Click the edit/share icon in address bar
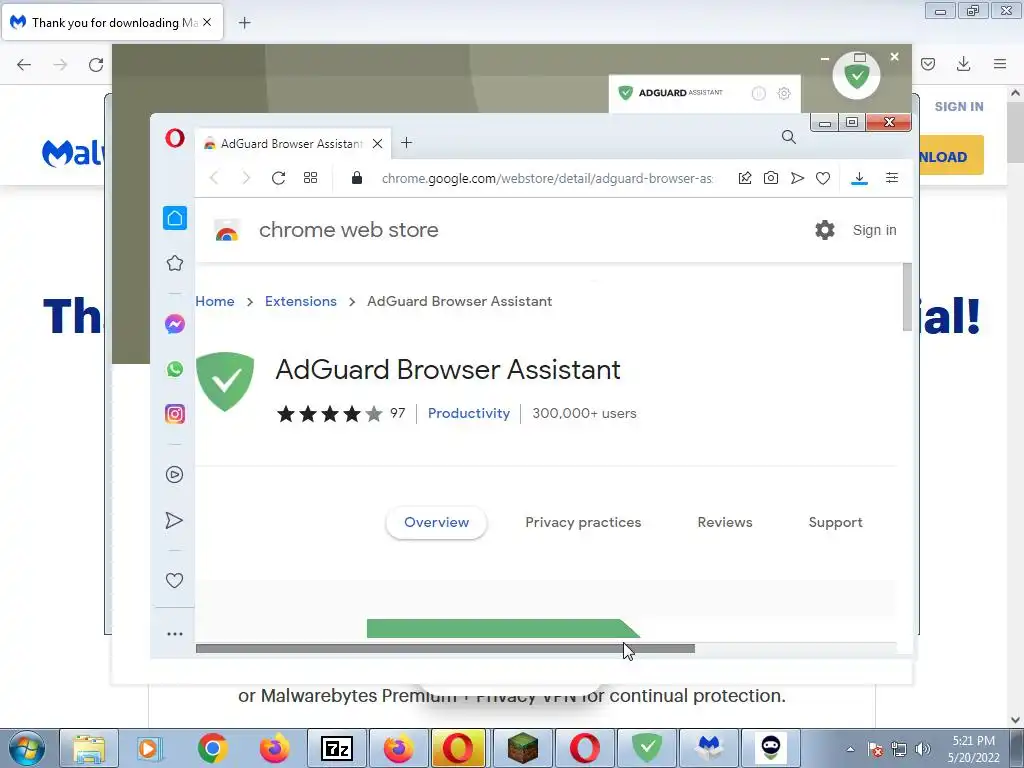Screen dimensions: 1024x768 744,178
